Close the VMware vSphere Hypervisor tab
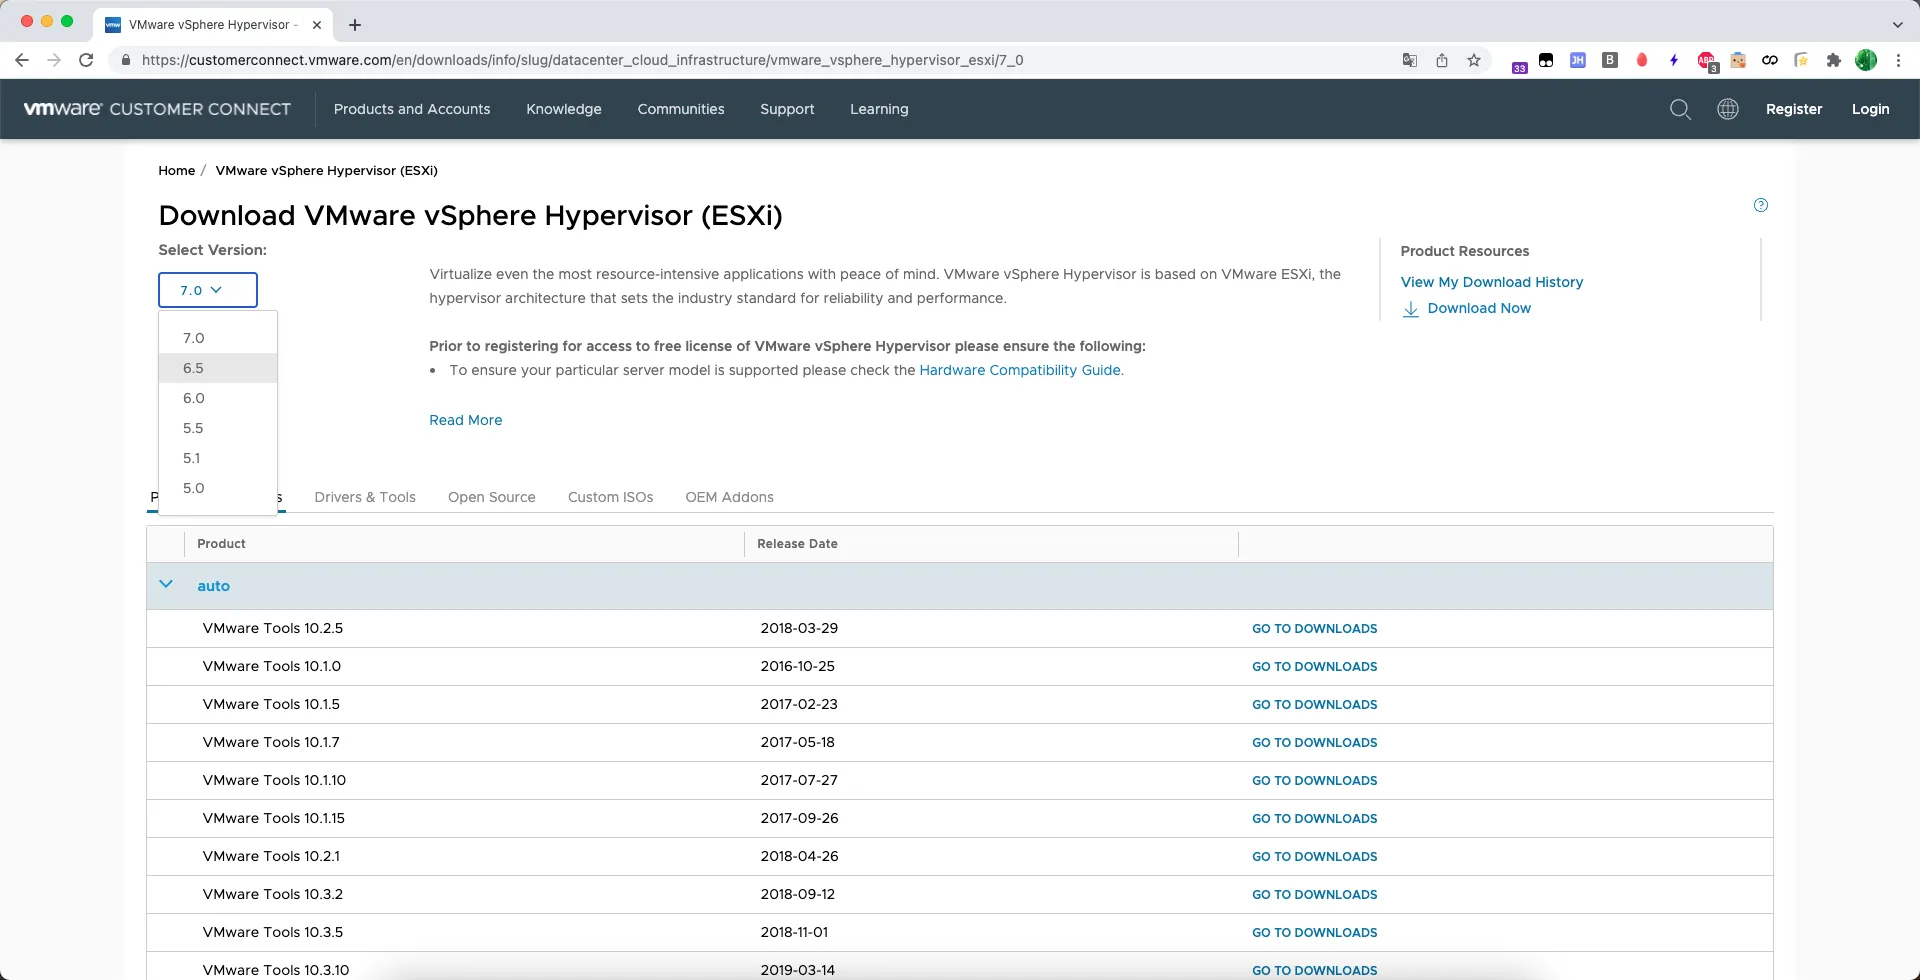 317,24
